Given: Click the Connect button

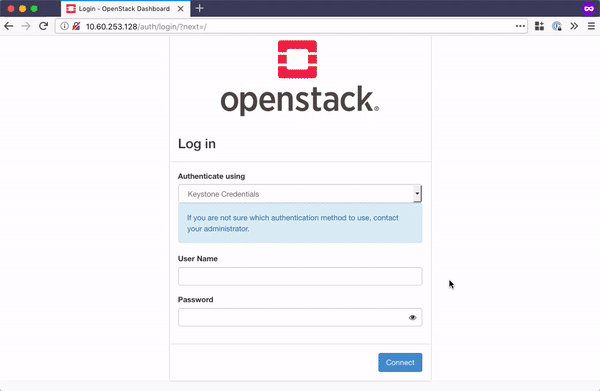Looking at the screenshot, I should (400, 362).
